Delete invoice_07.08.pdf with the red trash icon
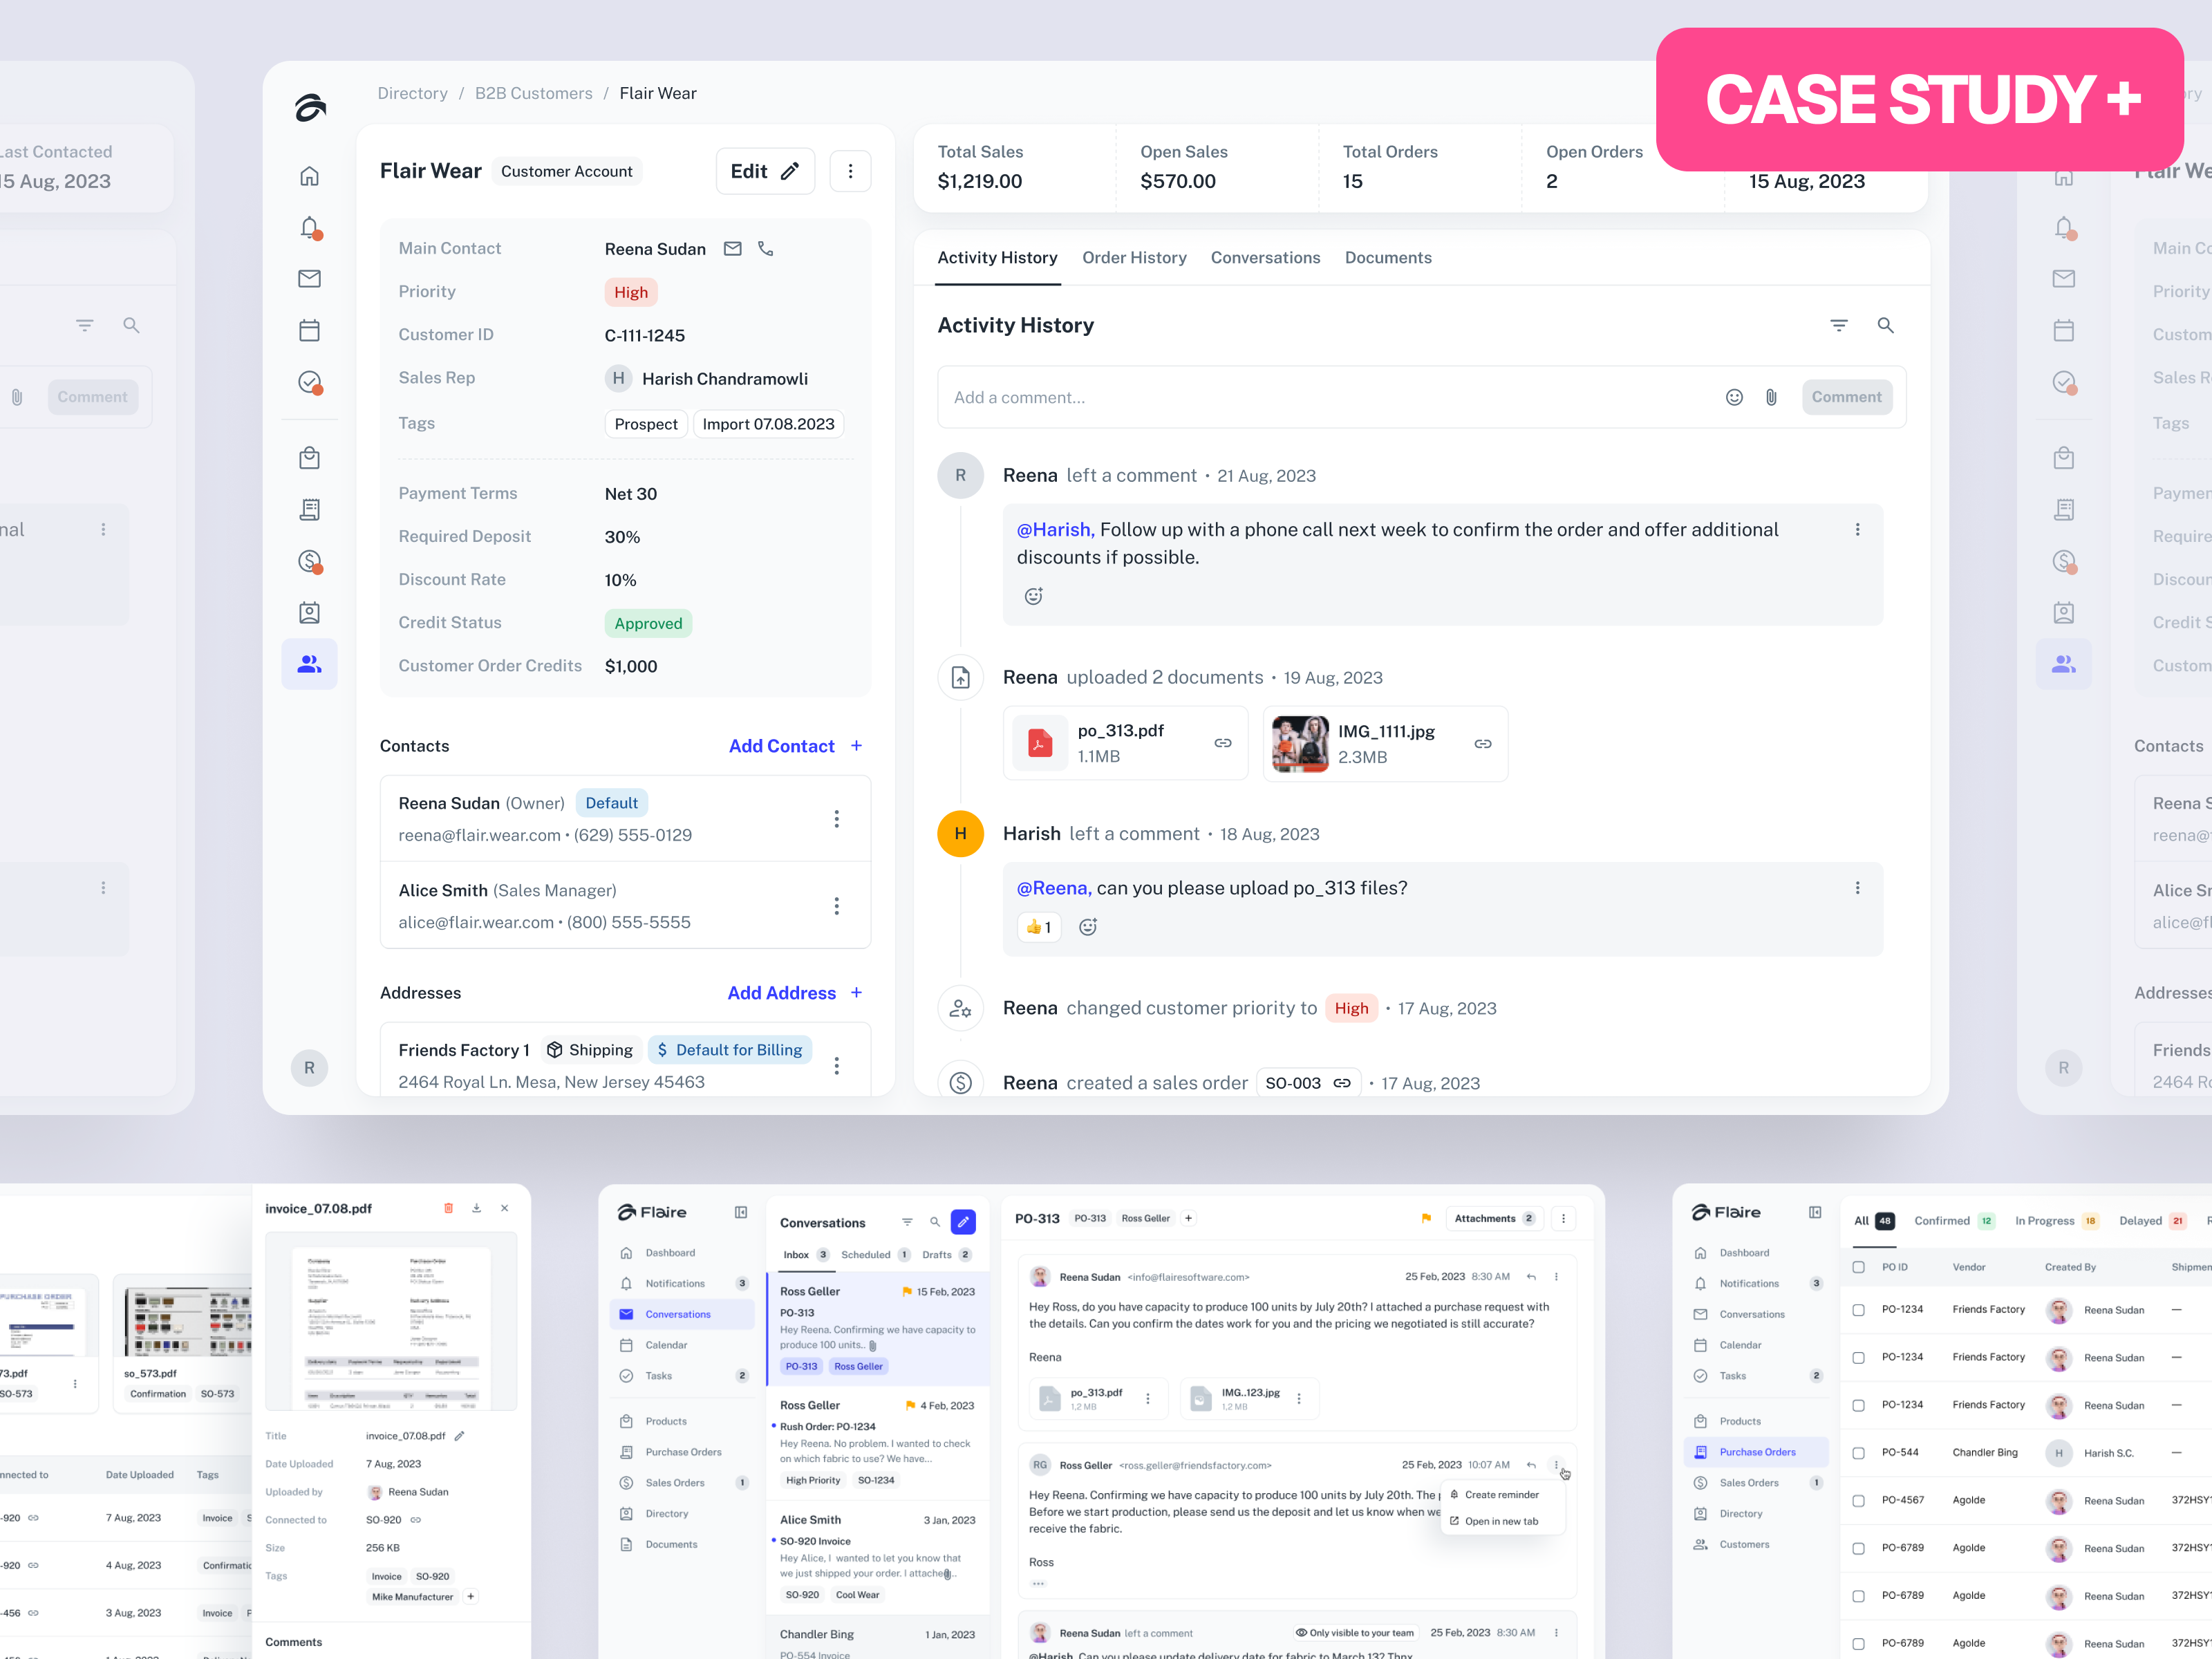2212x1659 pixels. click(x=448, y=1208)
